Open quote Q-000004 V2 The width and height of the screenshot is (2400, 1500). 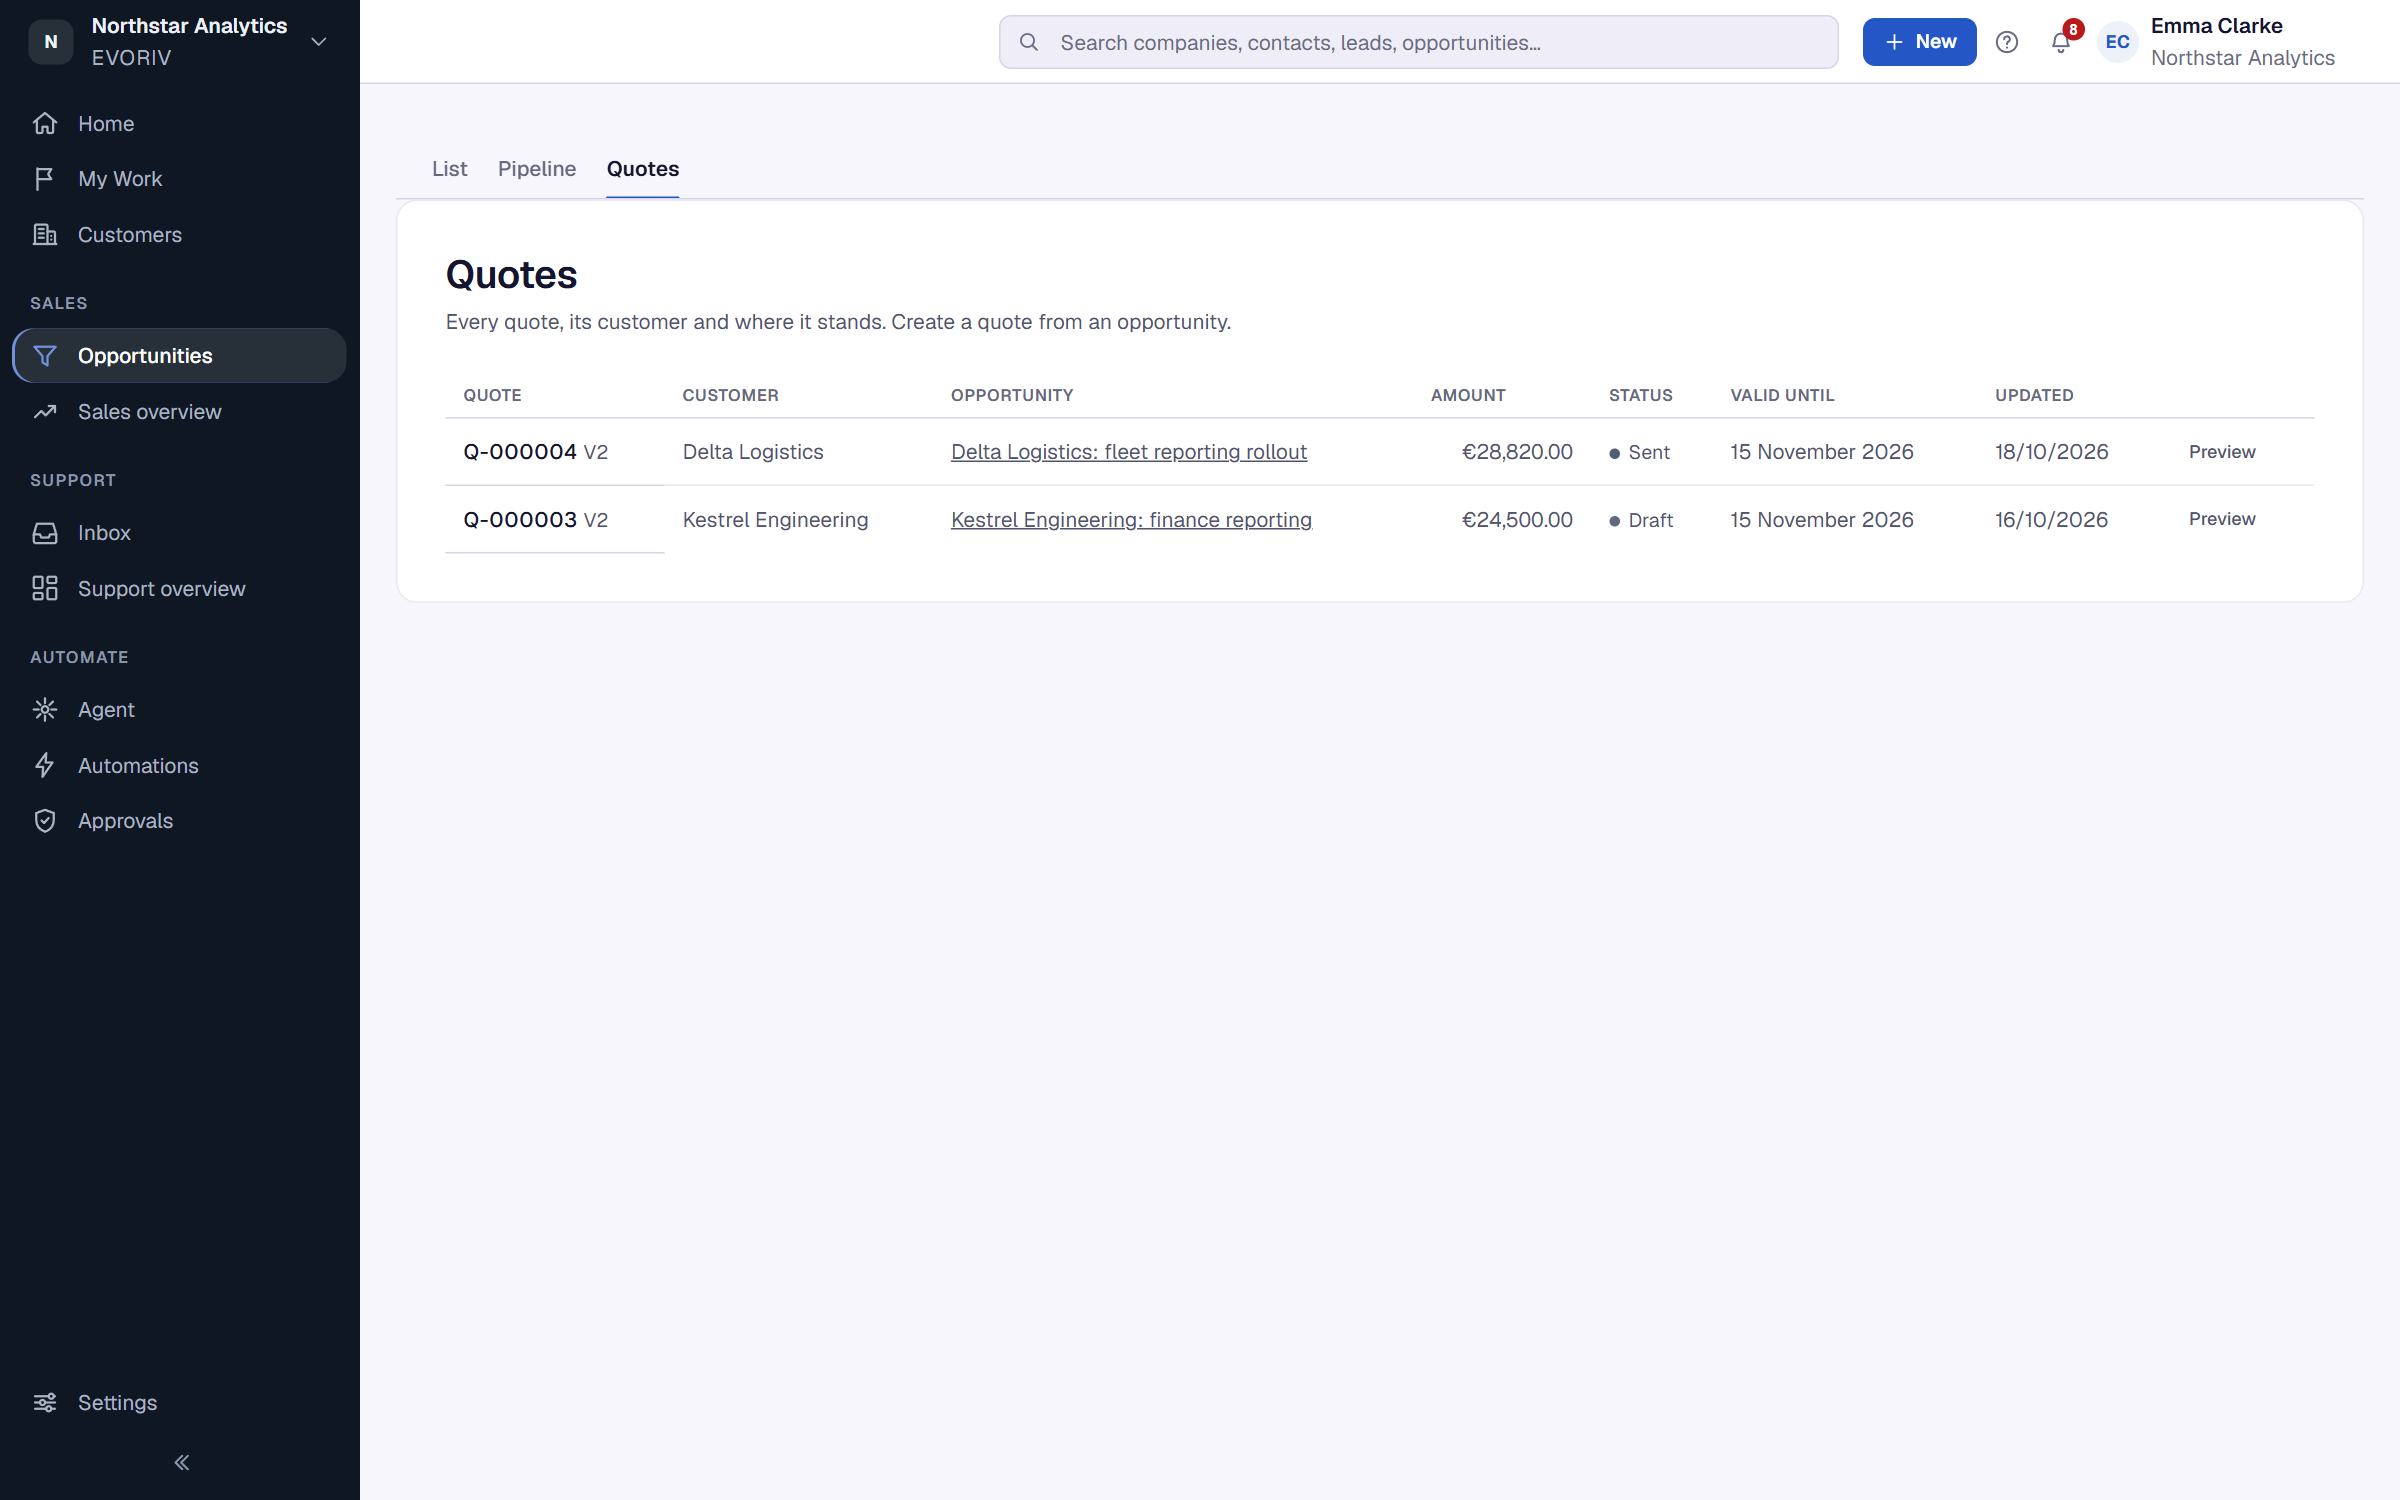coord(535,452)
